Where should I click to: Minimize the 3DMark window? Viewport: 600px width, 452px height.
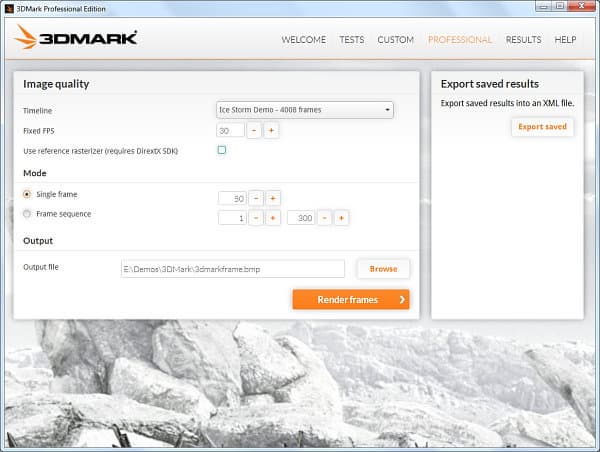(x=543, y=7)
